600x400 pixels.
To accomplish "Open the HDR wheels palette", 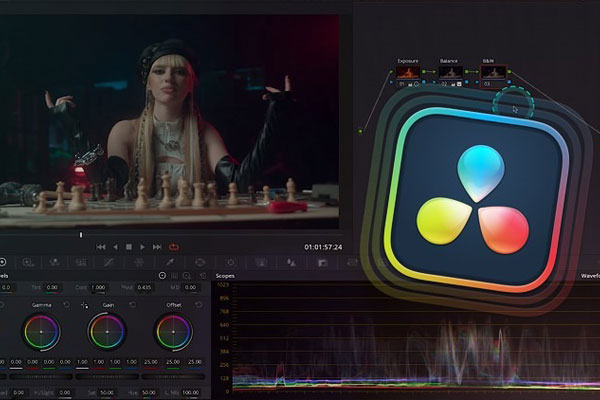I will (x=28, y=262).
